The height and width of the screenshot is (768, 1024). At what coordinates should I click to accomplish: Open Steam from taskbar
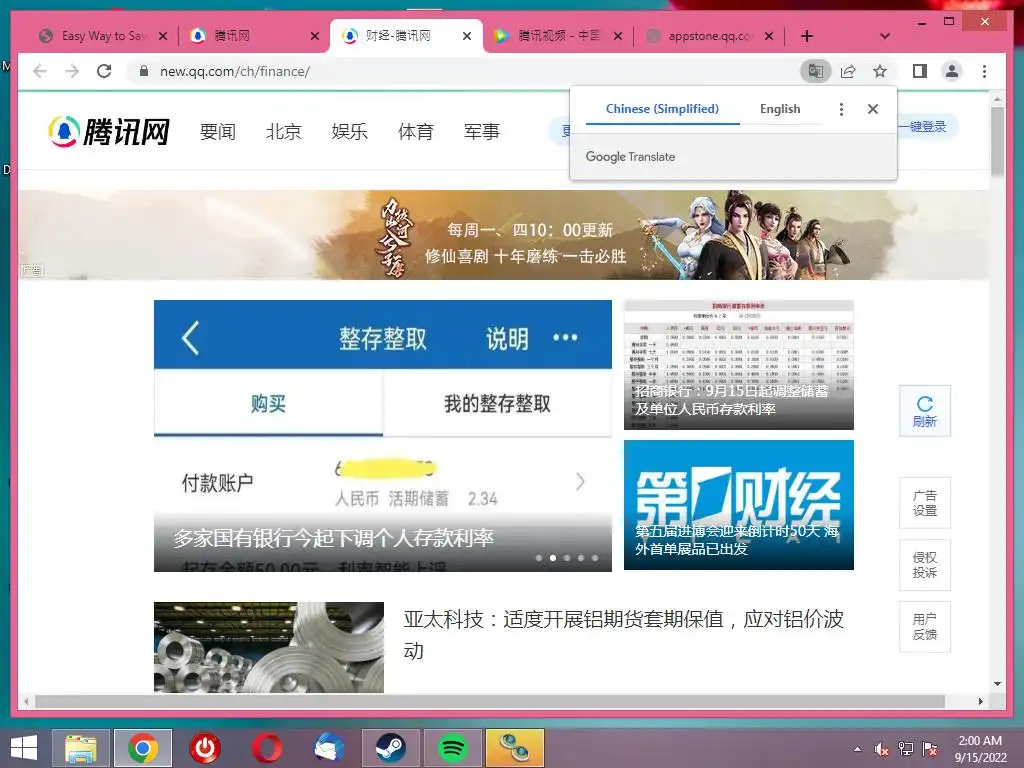coord(391,748)
